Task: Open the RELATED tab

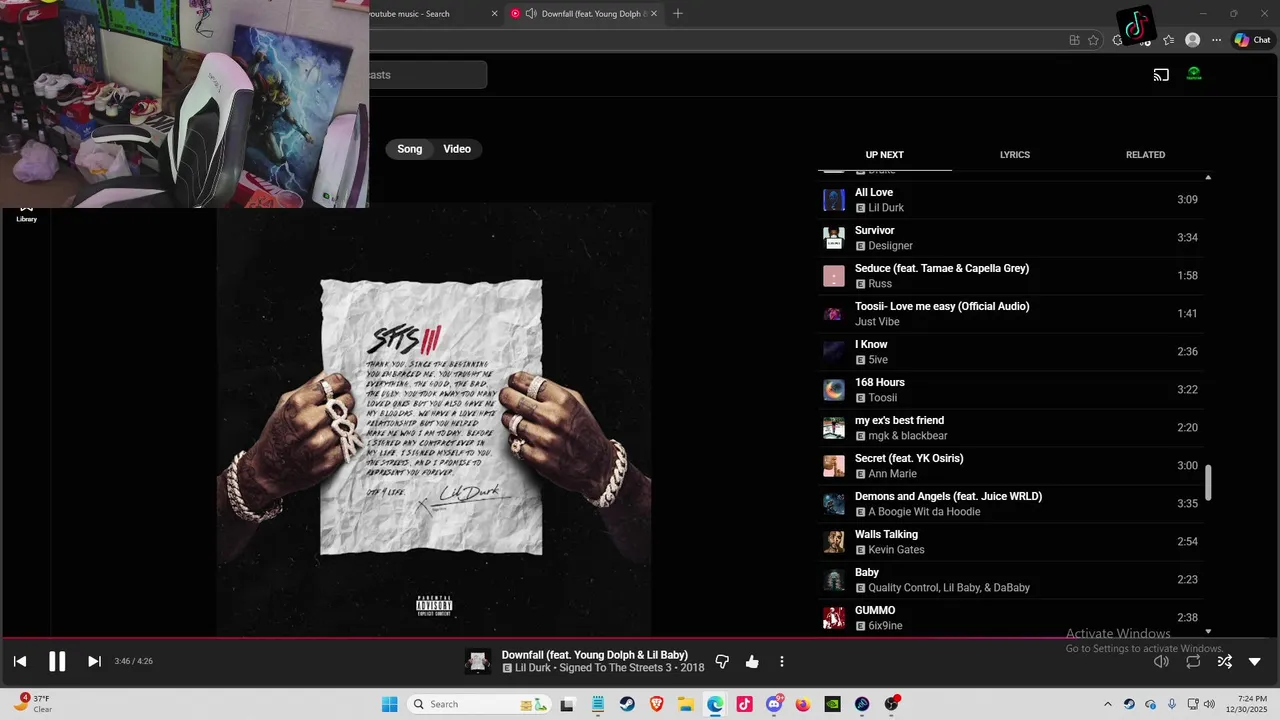Action: point(1146,155)
